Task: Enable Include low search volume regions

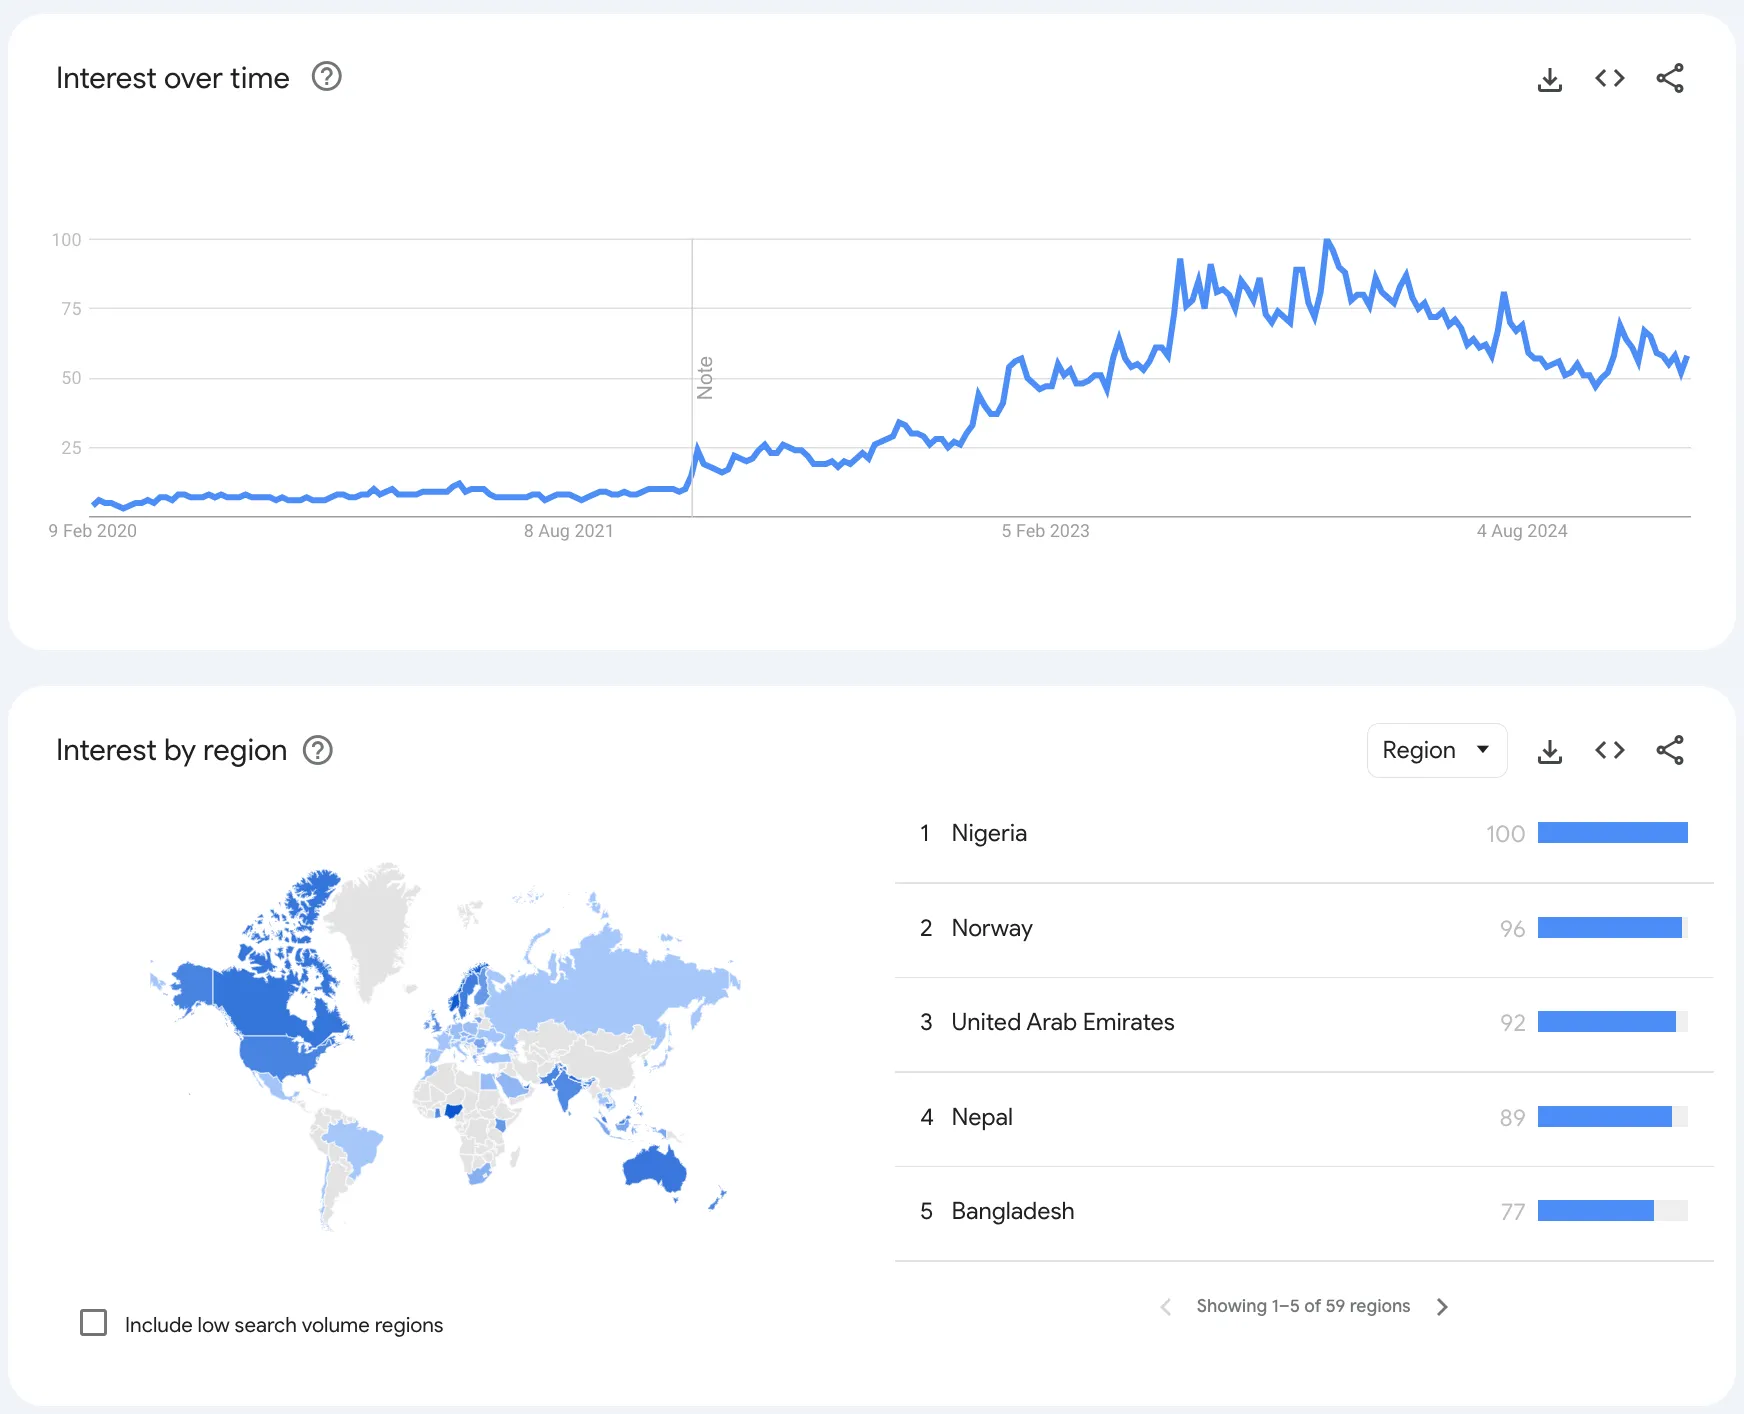Action: [94, 1323]
